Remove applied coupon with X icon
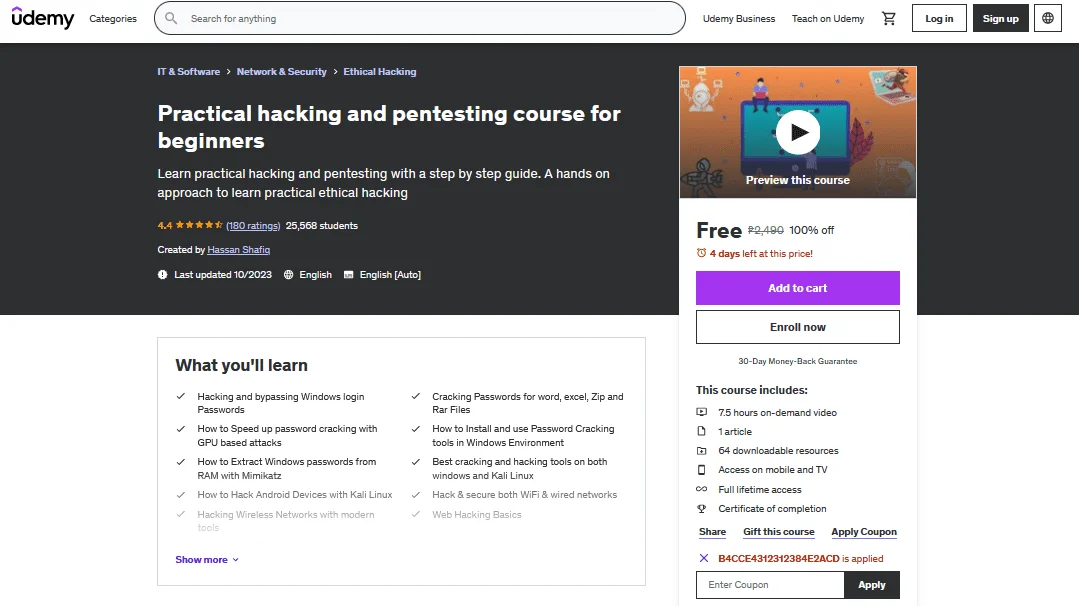The height and width of the screenshot is (606, 1079). 703,559
